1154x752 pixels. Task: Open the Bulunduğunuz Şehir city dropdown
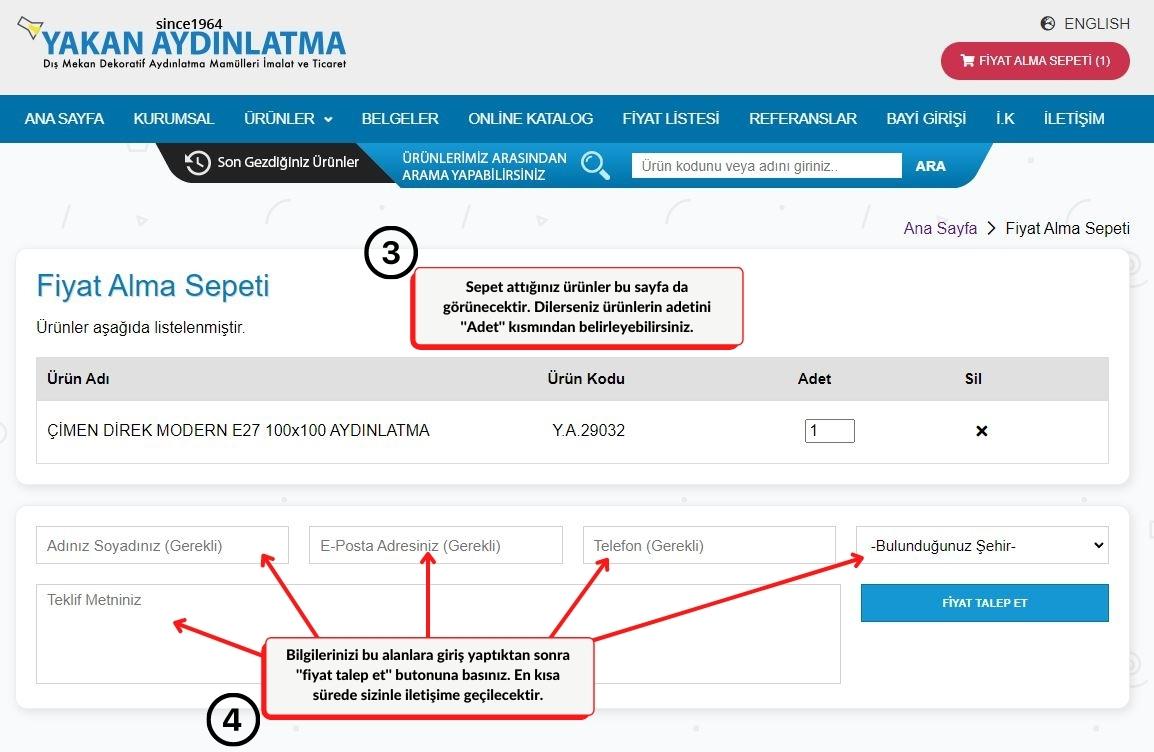(982, 545)
